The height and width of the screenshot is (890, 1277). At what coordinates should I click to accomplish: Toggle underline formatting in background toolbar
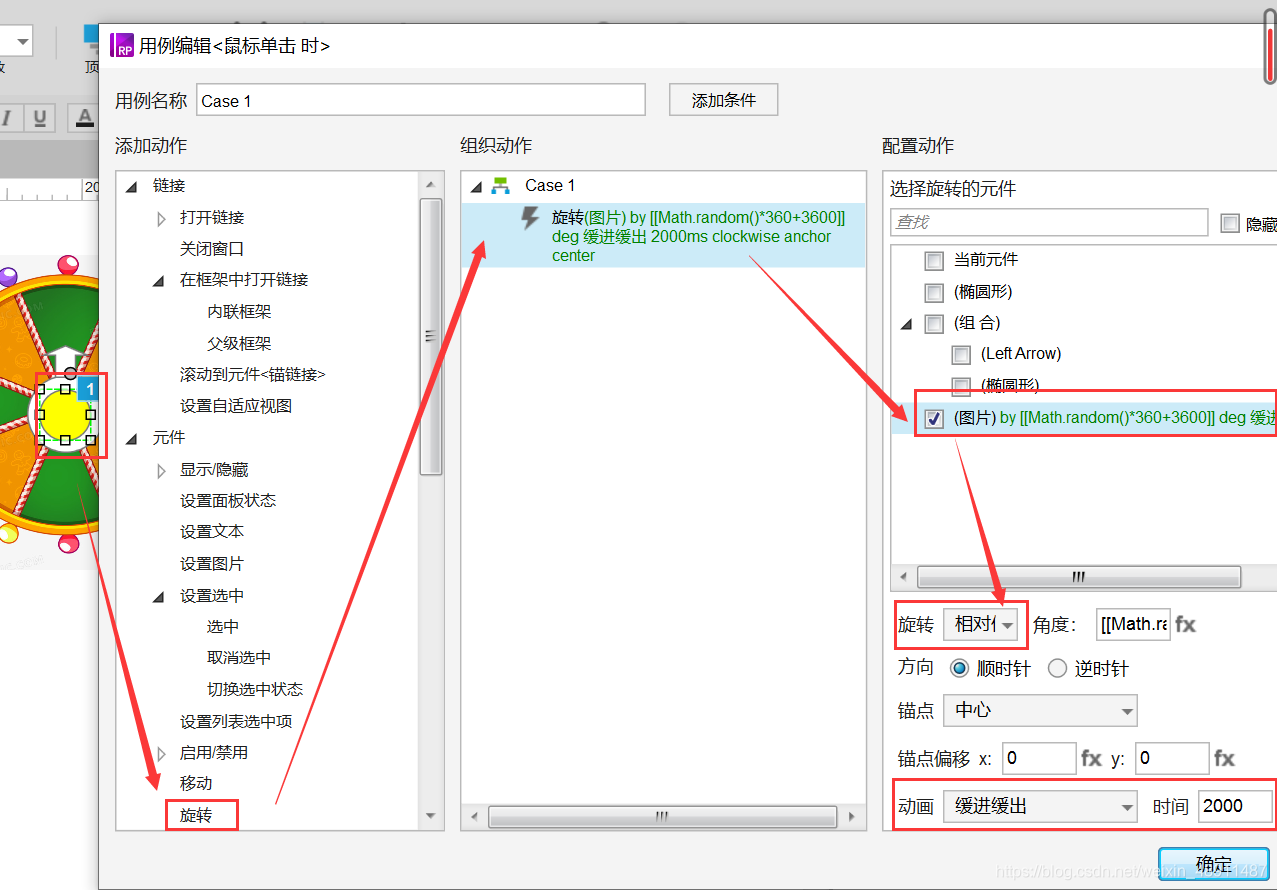click(x=40, y=118)
